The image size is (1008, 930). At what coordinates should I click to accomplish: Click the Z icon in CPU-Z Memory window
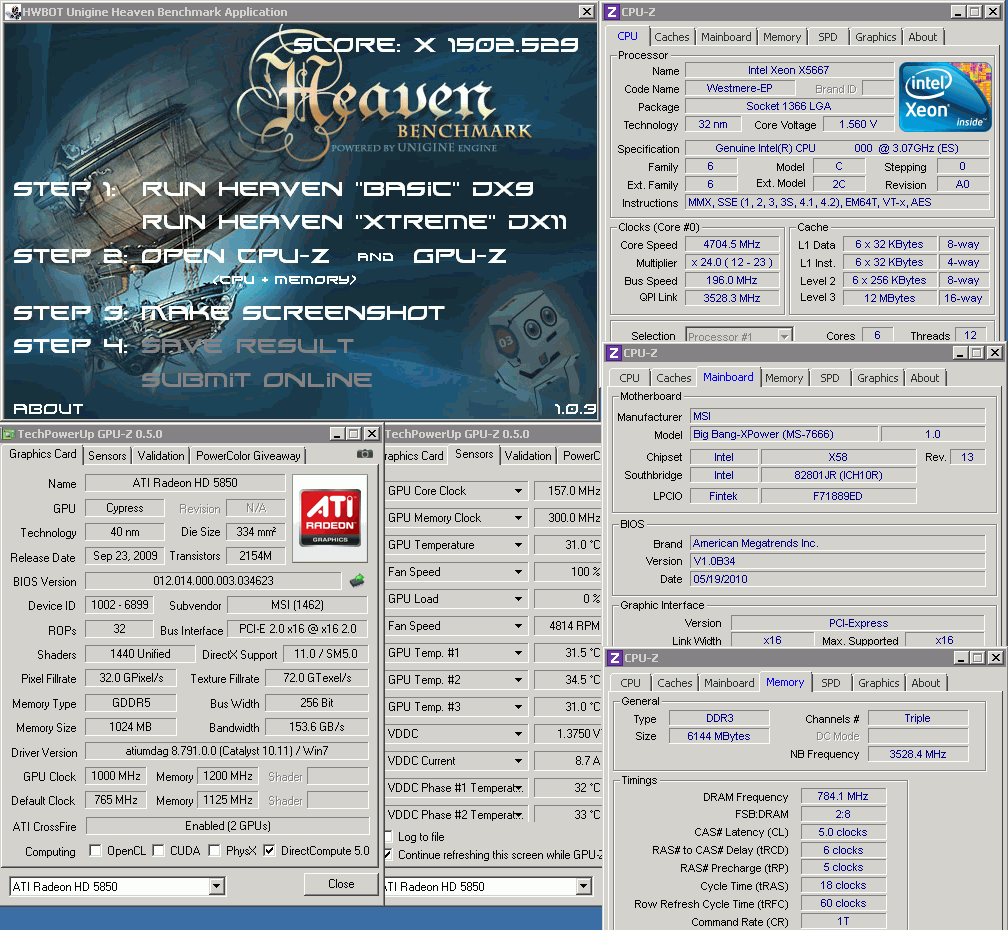coord(615,658)
